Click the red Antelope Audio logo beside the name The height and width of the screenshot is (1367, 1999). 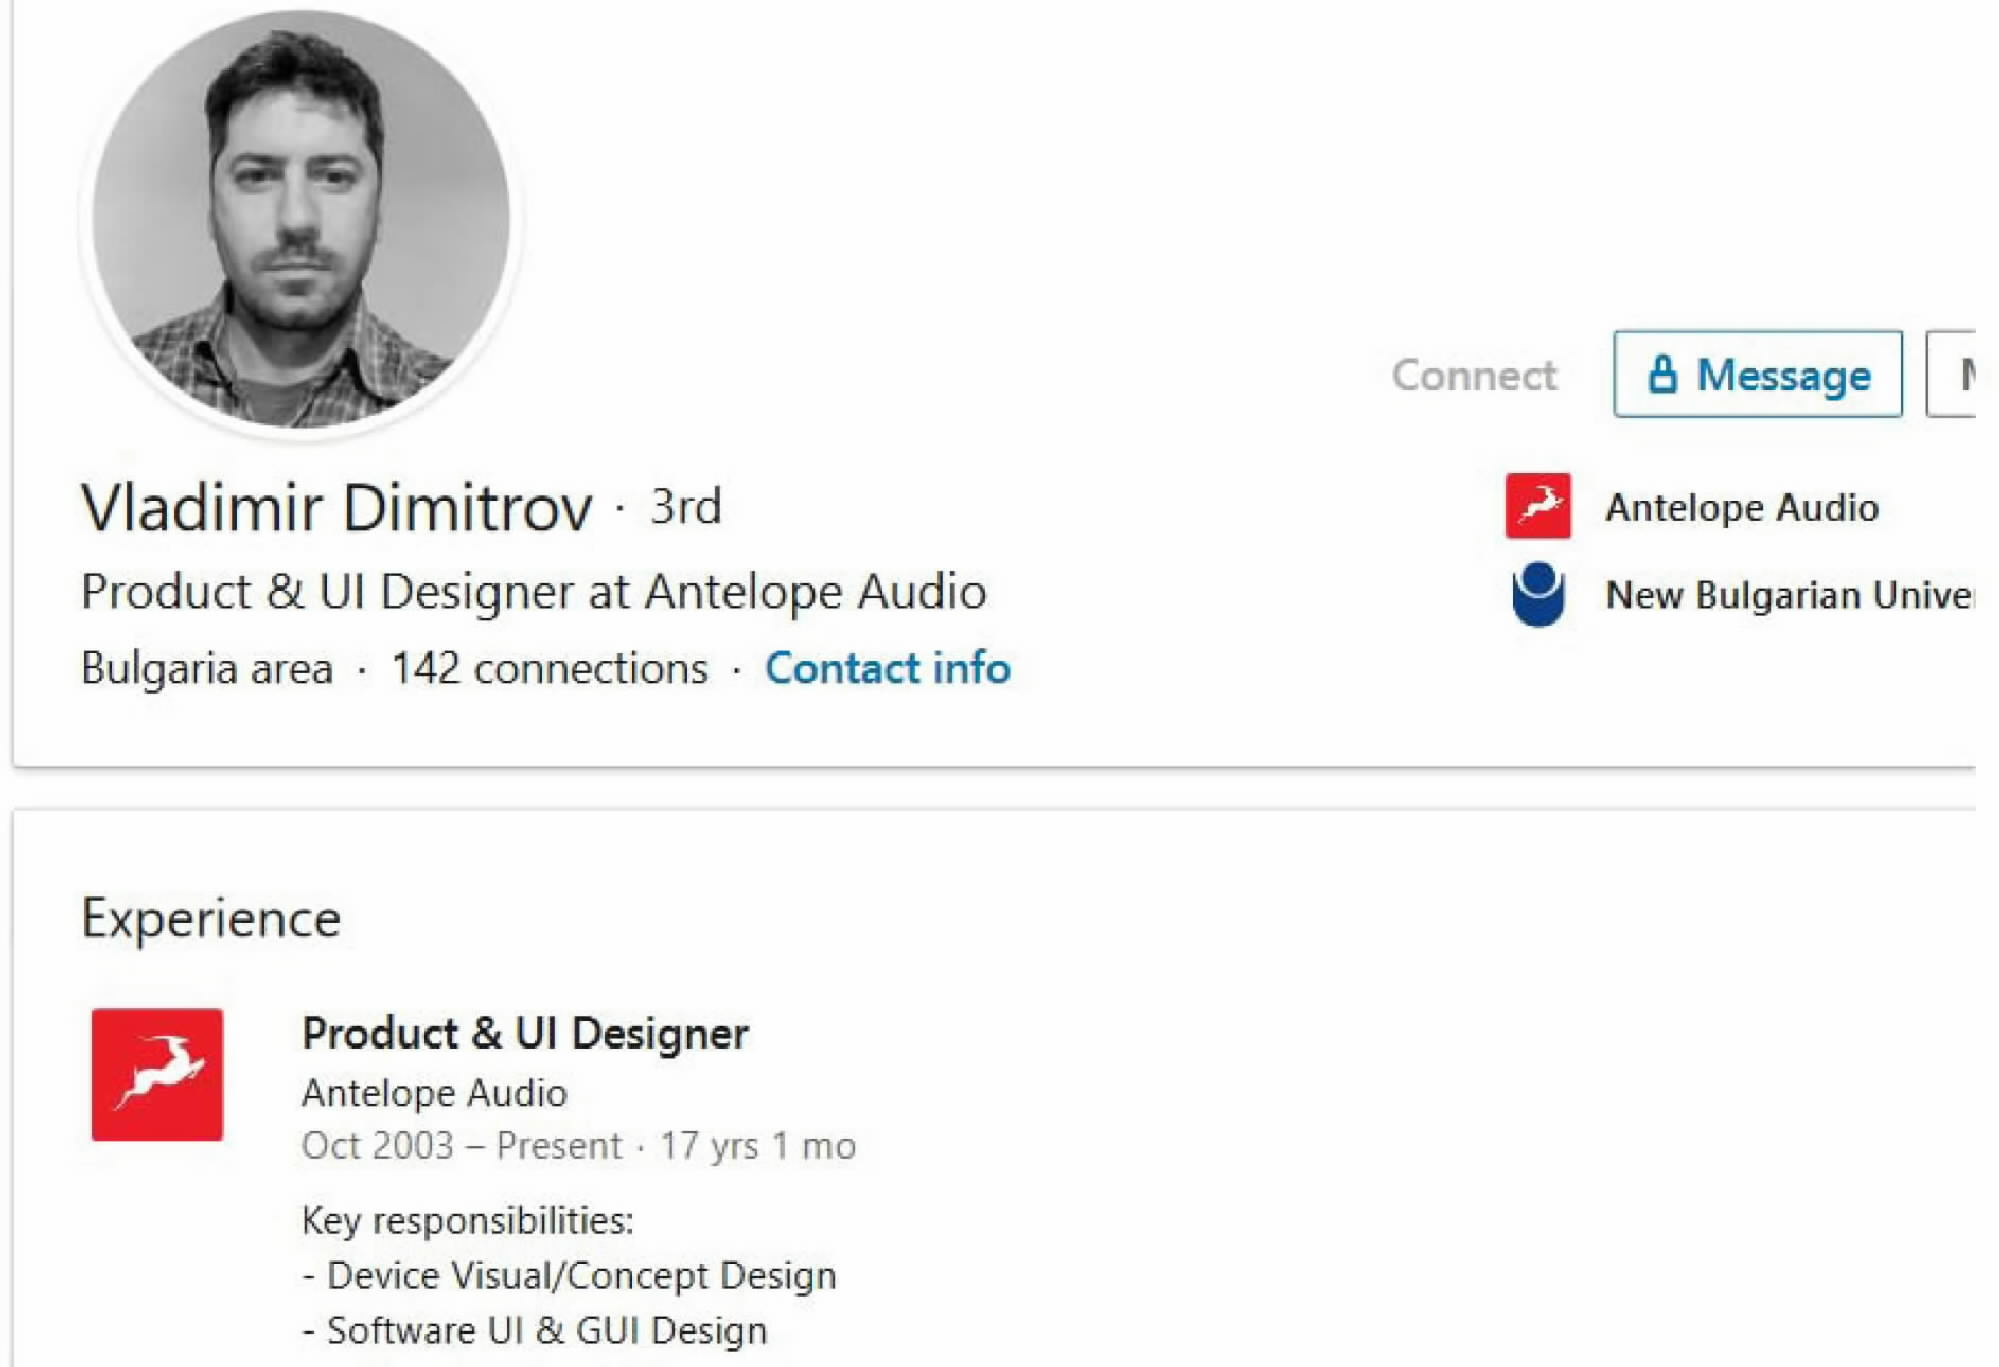click(x=1537, y=506)
